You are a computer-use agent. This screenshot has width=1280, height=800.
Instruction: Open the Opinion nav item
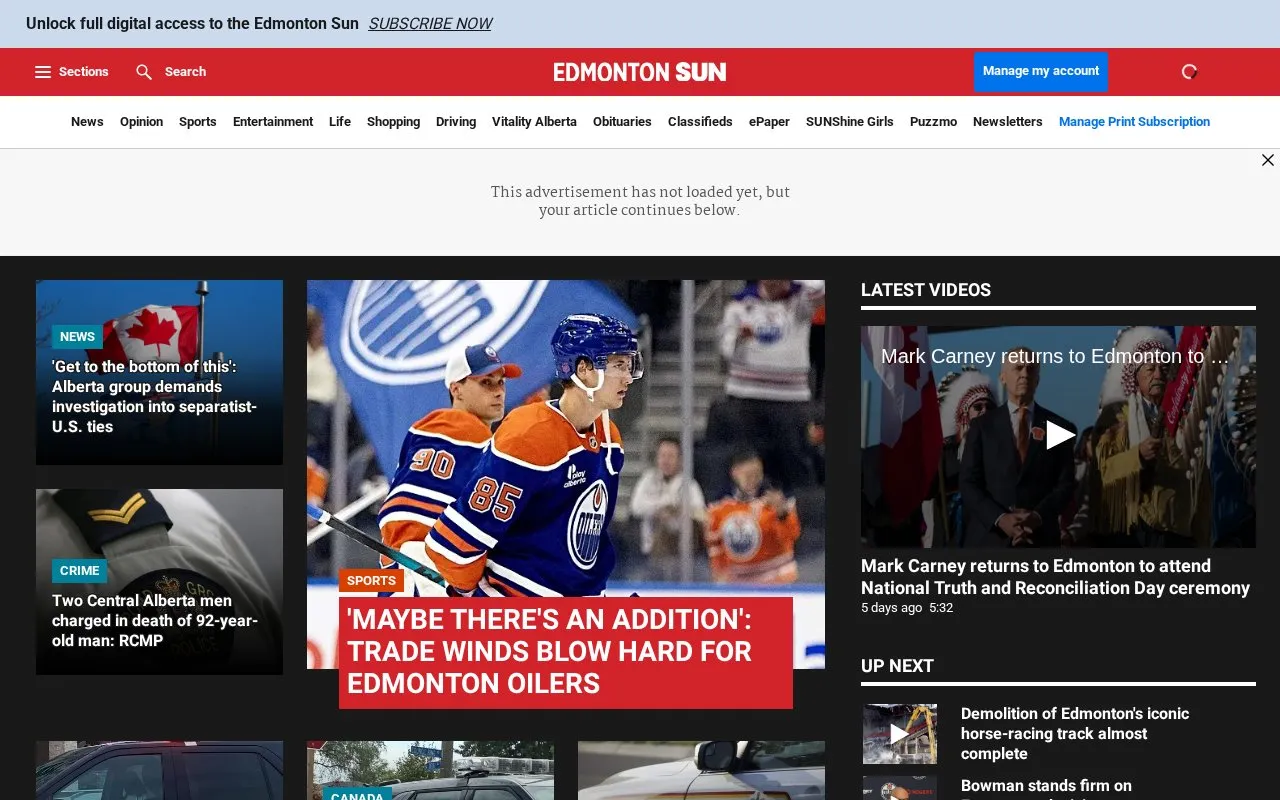(141, 122)
